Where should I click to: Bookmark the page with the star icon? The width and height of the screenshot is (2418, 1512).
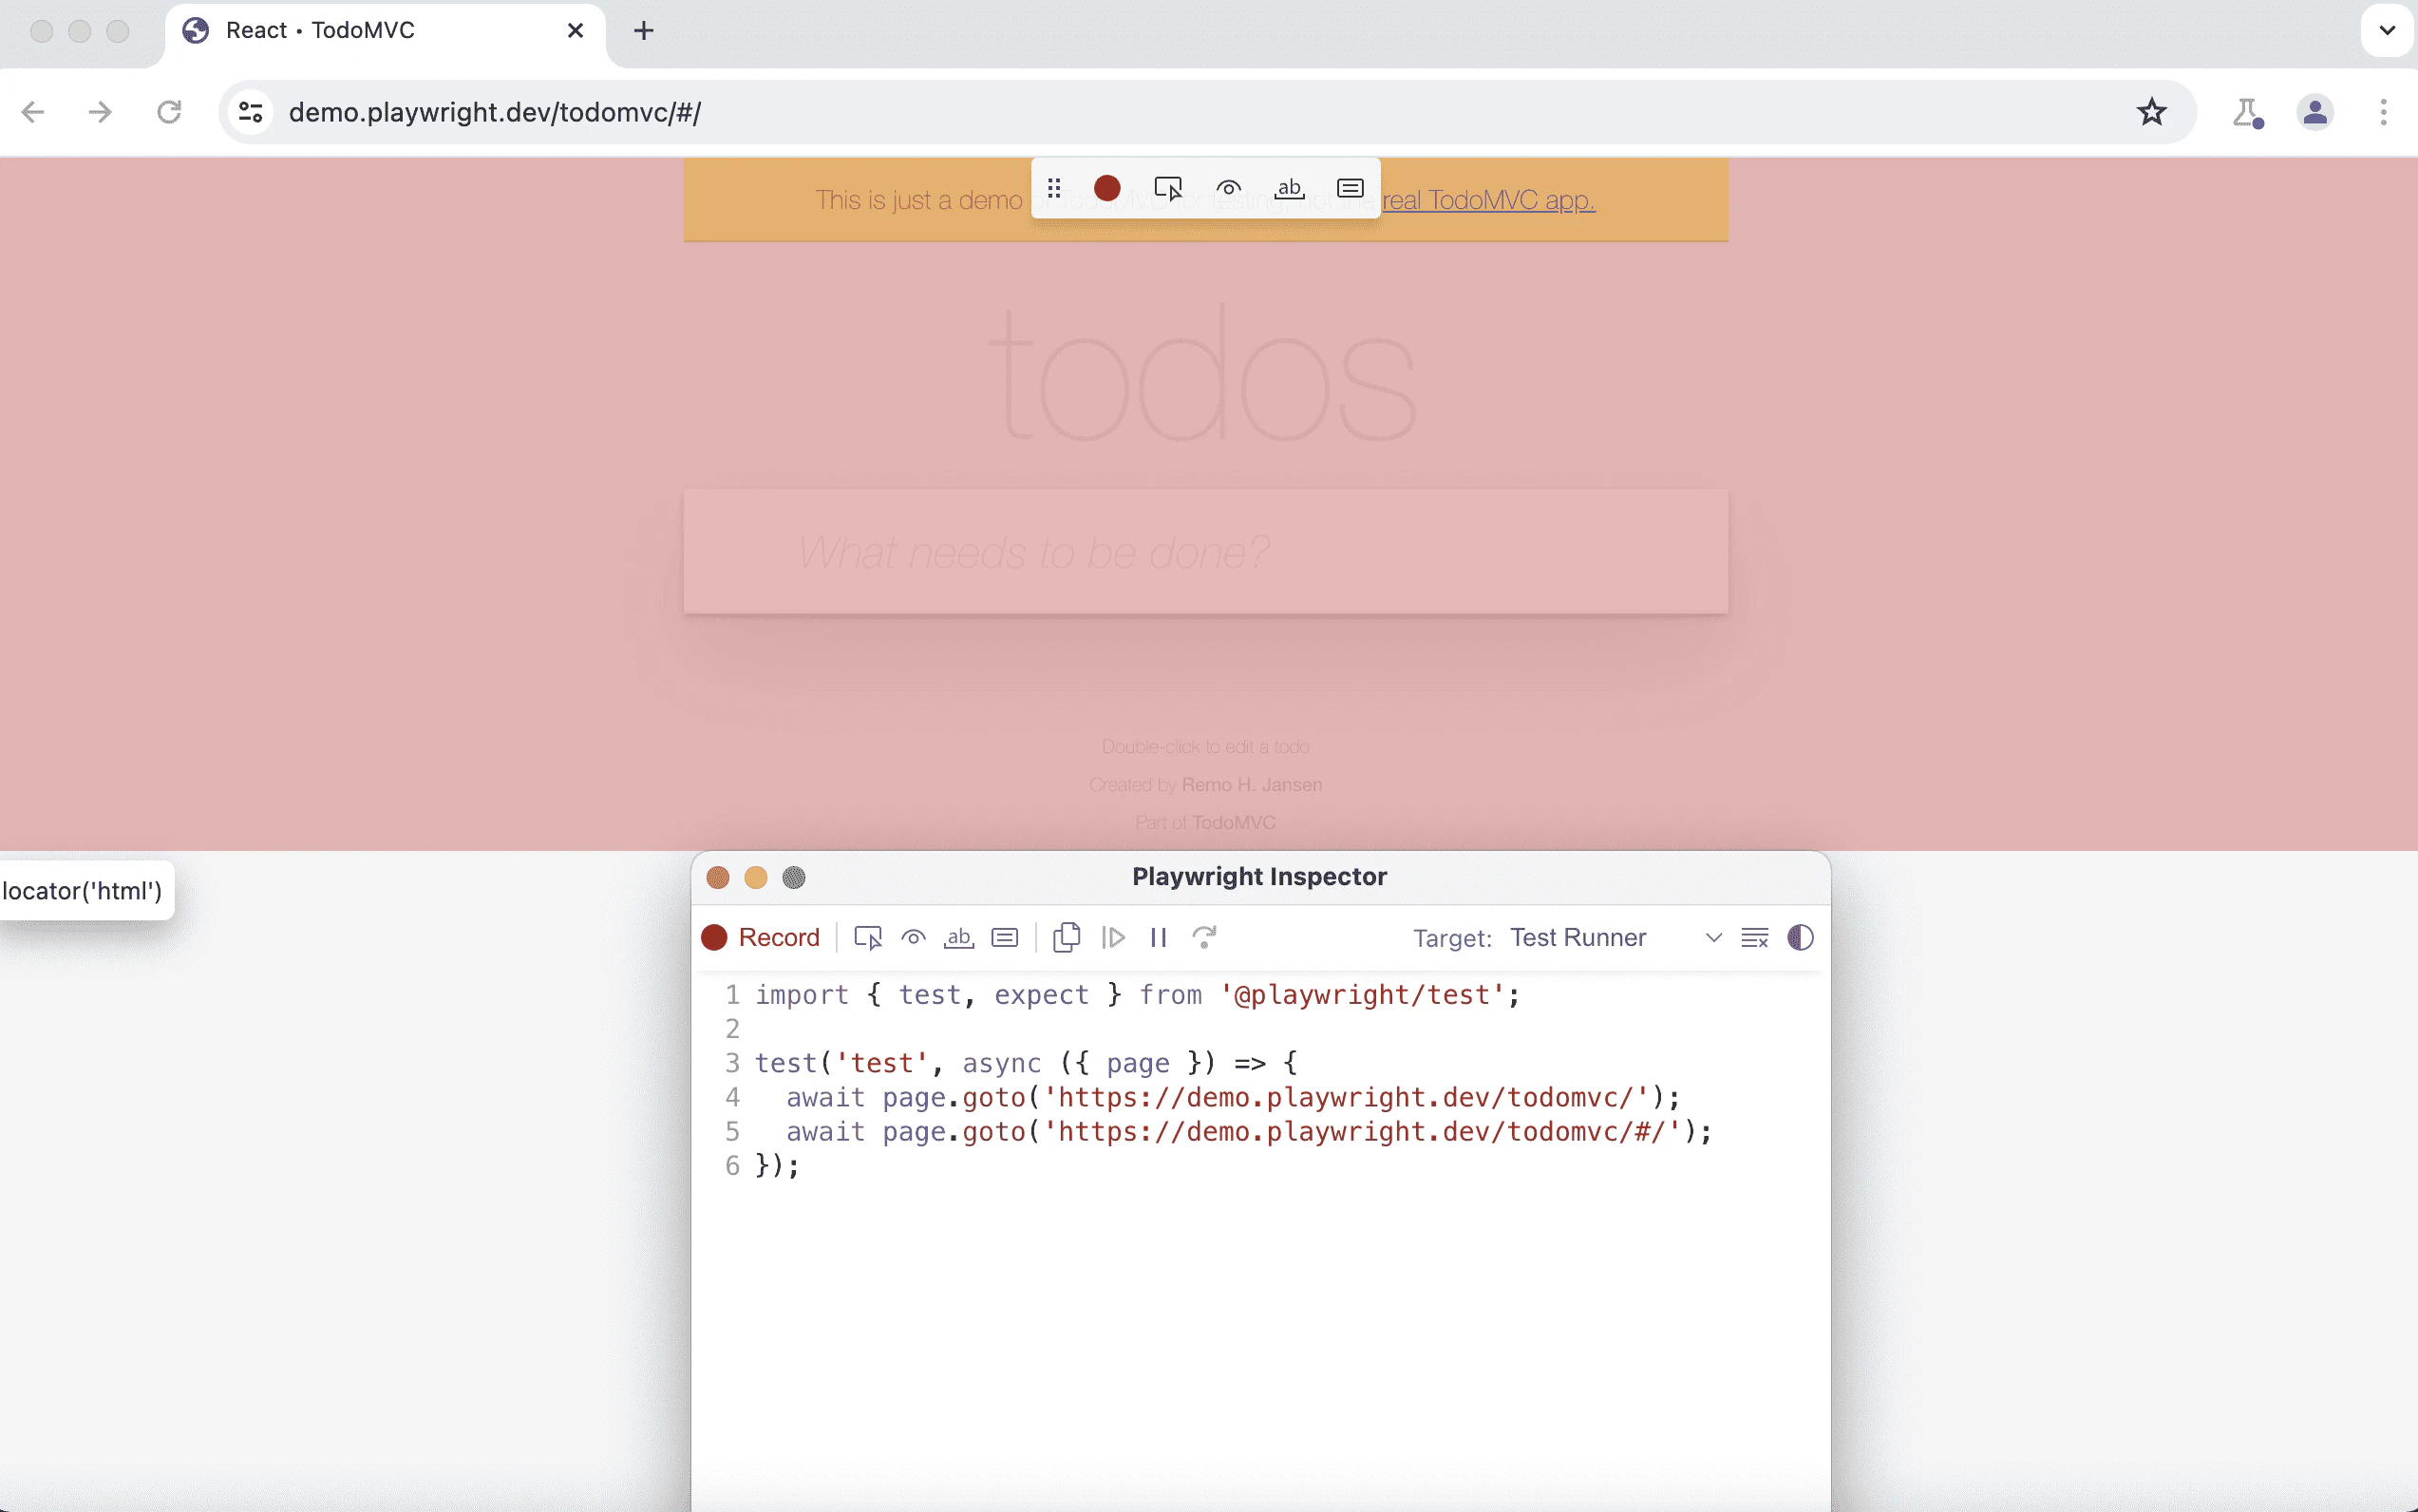[2151, 112]
